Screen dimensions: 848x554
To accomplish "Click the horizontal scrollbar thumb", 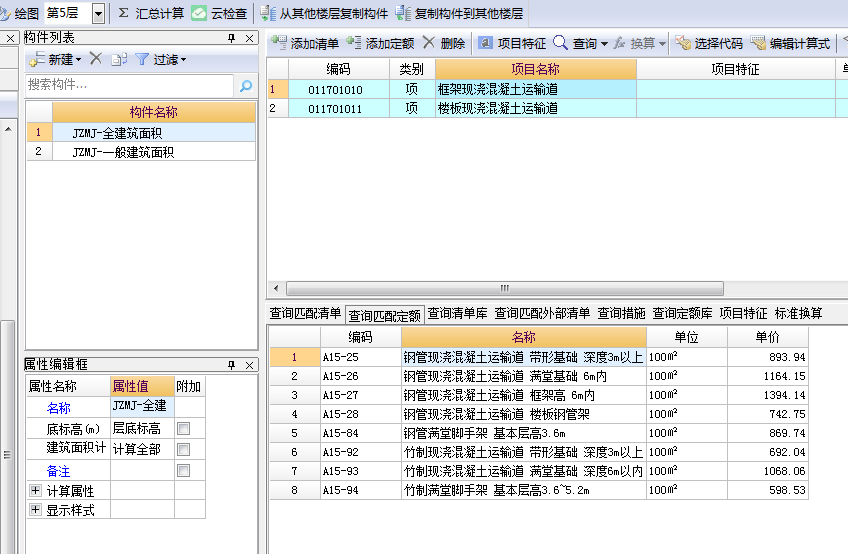I will [x=505, y=288].
